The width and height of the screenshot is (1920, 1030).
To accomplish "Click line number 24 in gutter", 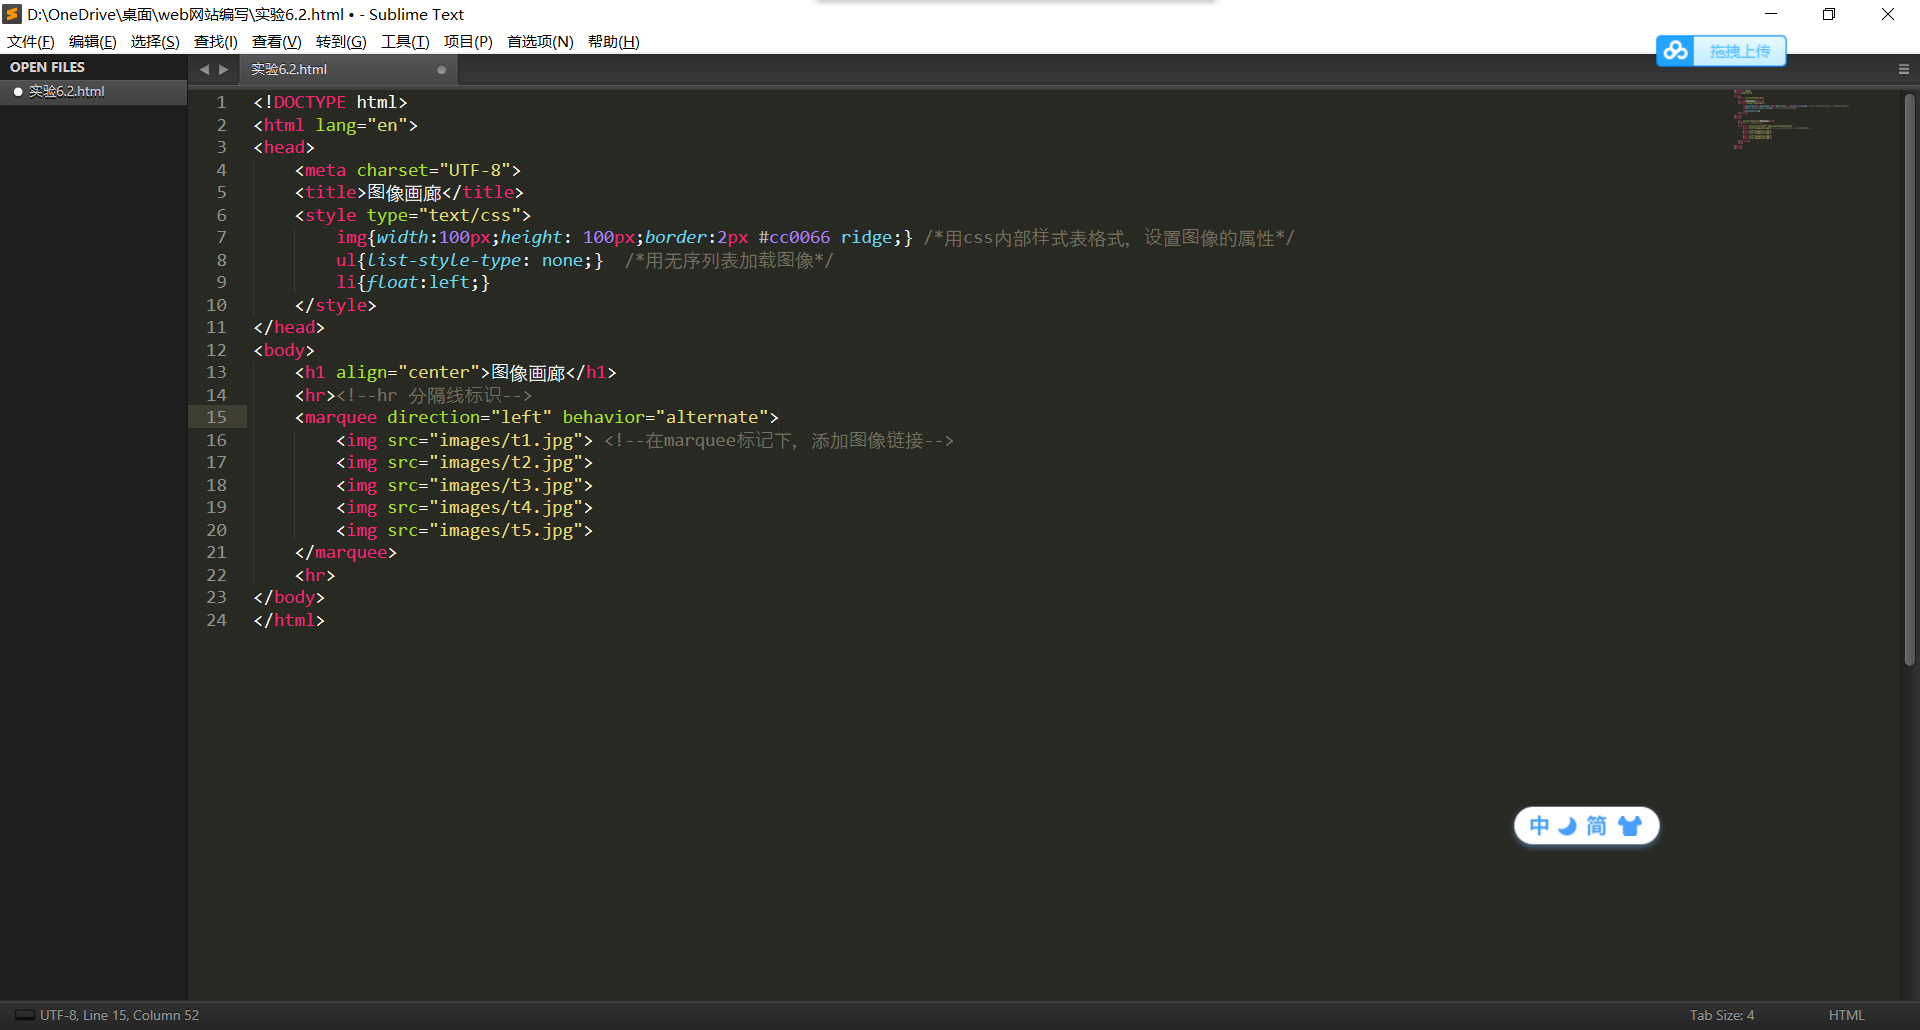I will click(x=216, y=620).
